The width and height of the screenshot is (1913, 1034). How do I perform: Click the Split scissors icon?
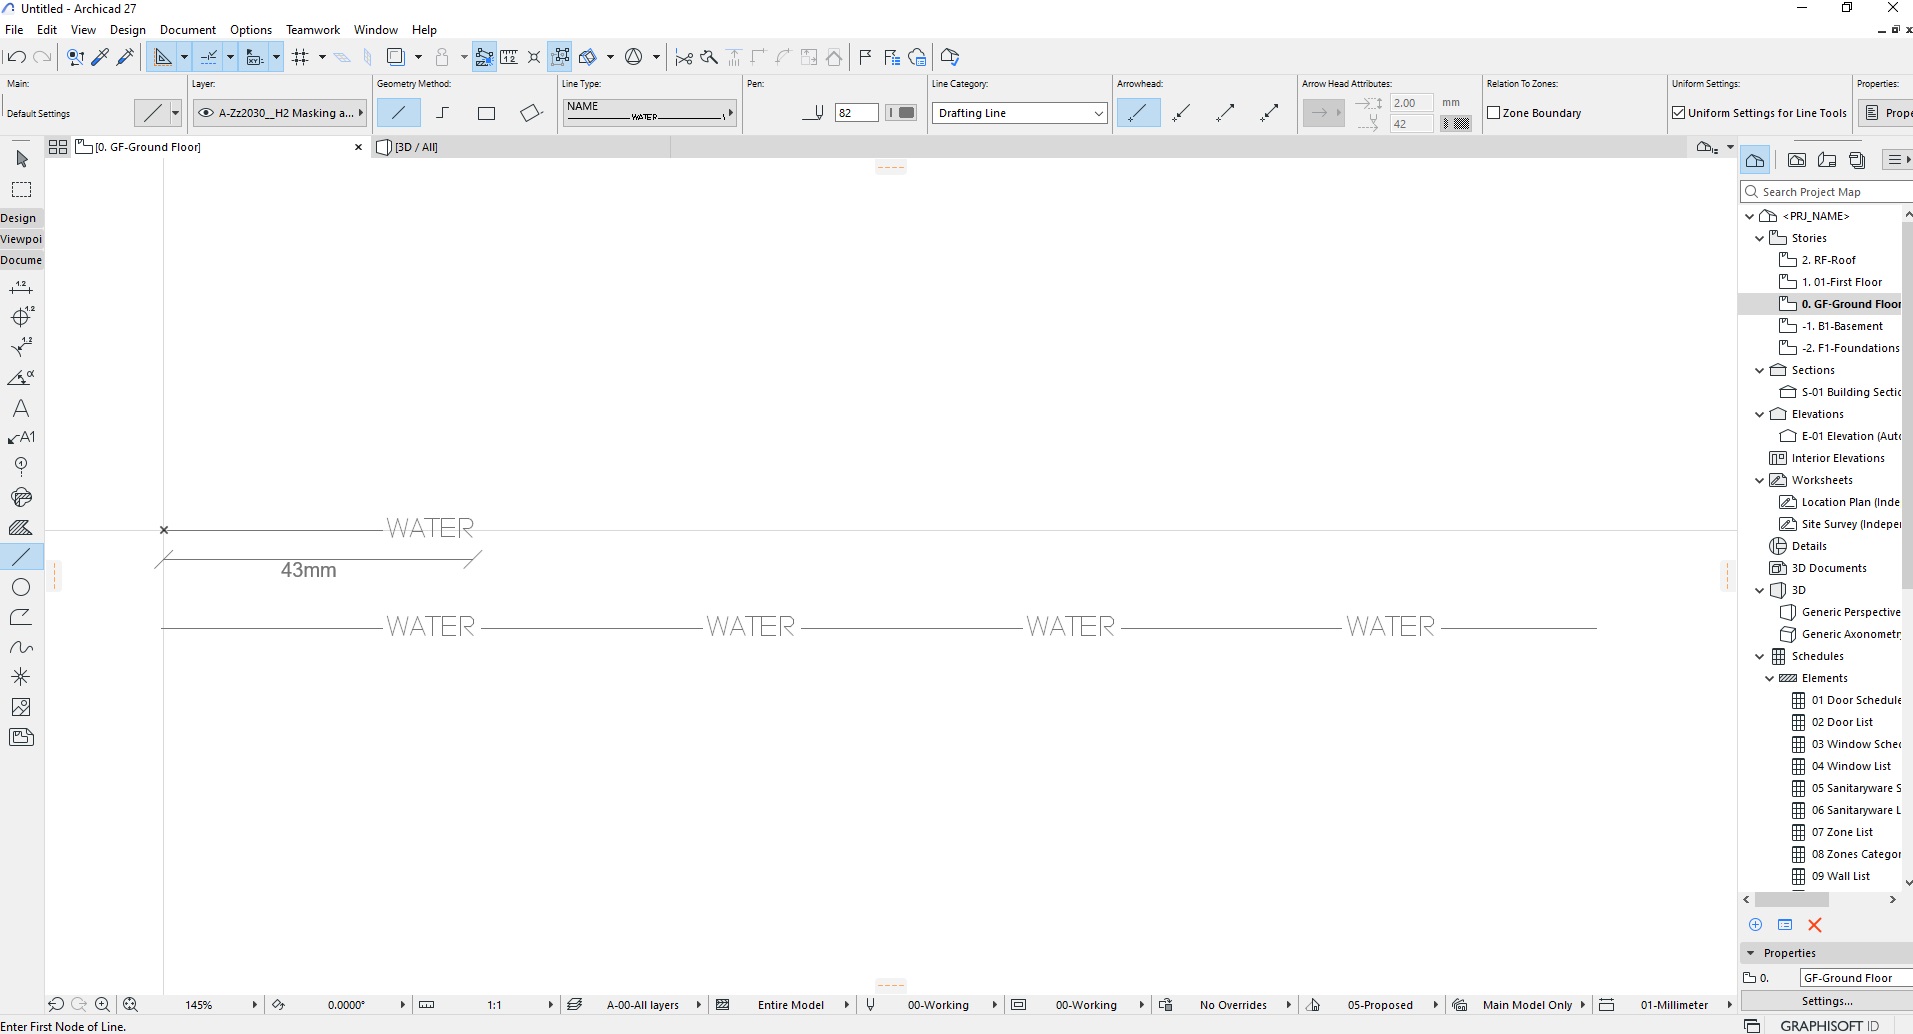[684, 57]
